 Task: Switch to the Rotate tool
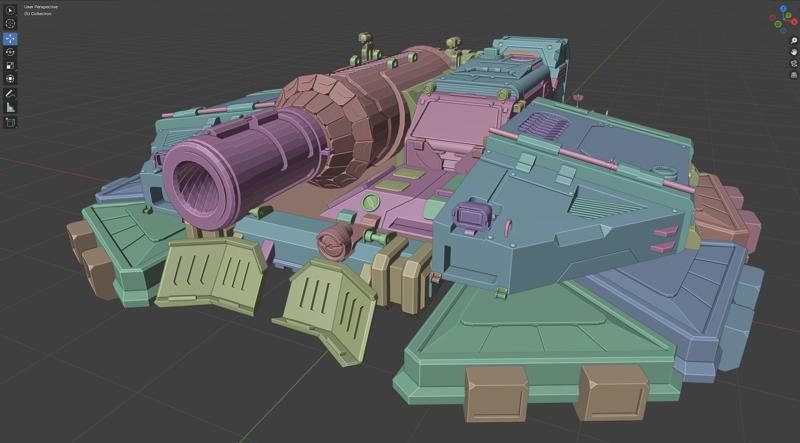pos(10,52)
